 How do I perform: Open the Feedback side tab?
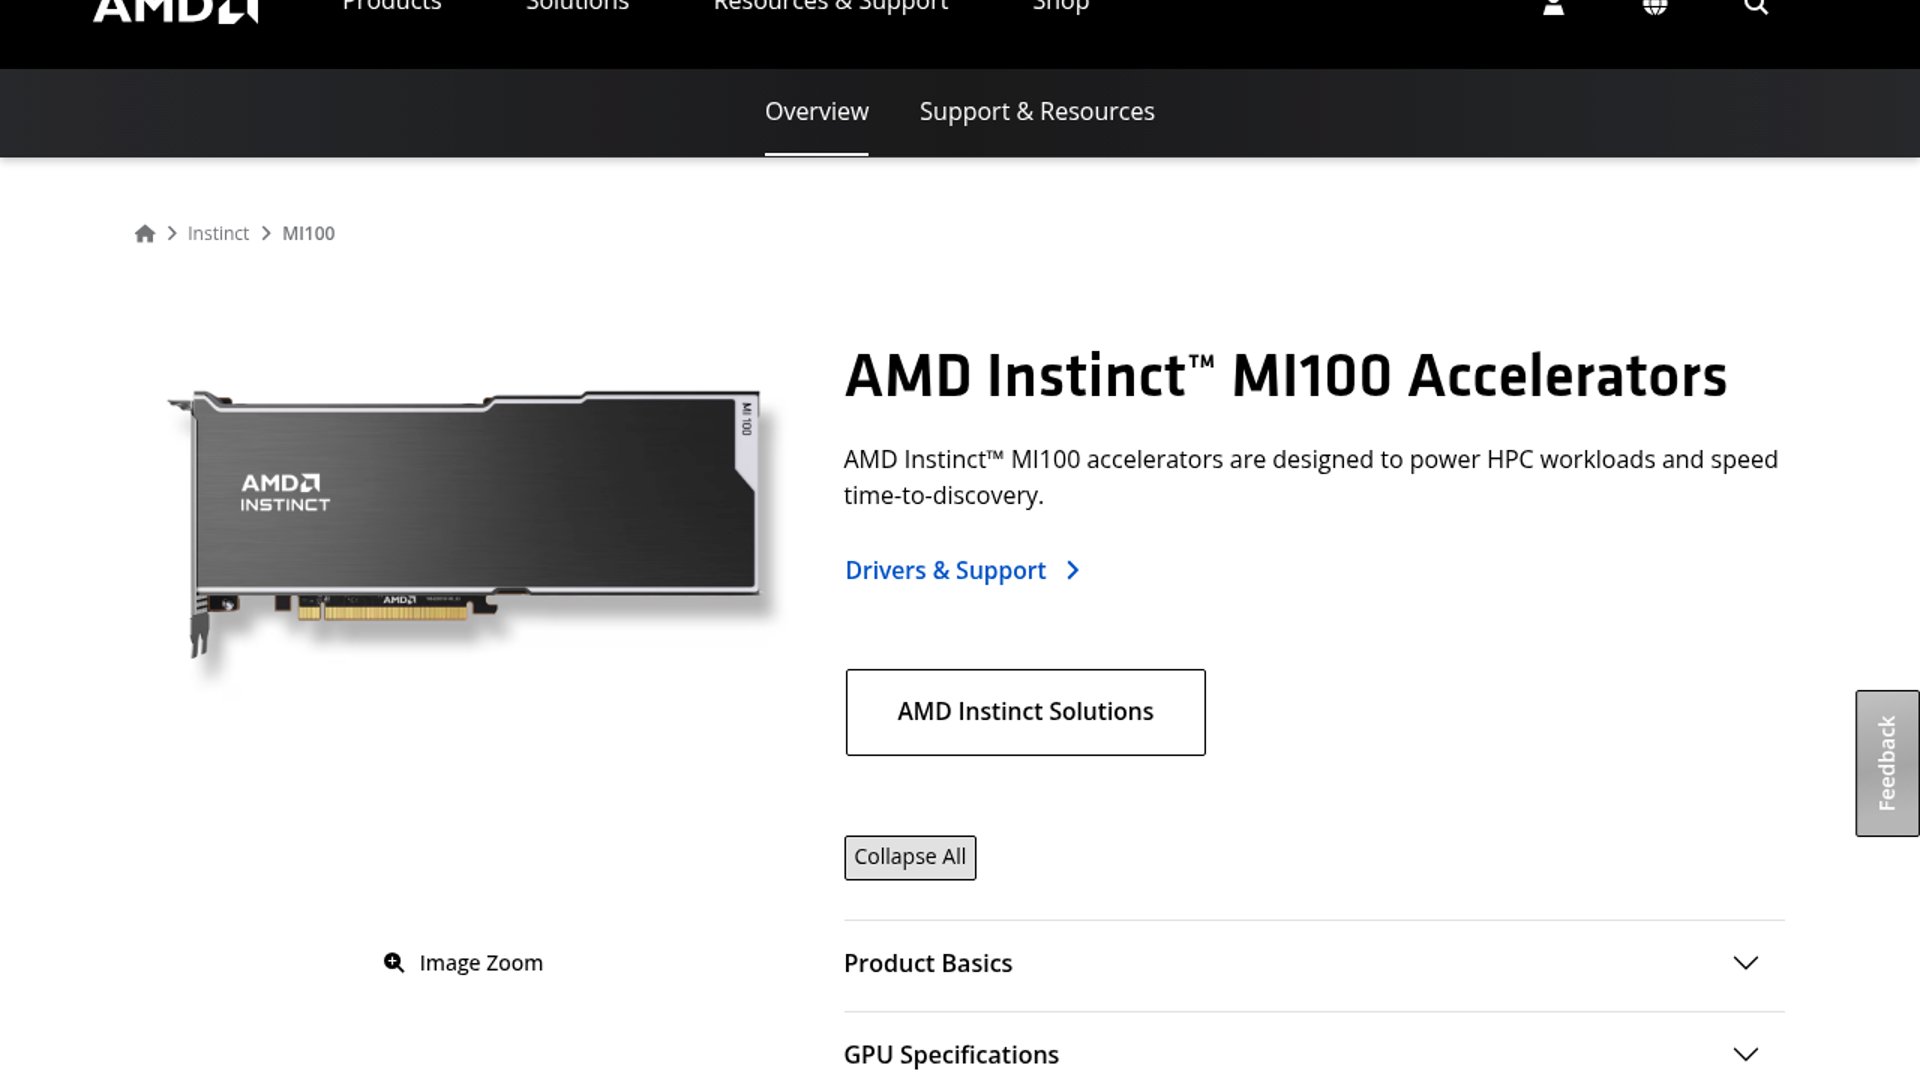(1887, 763)
